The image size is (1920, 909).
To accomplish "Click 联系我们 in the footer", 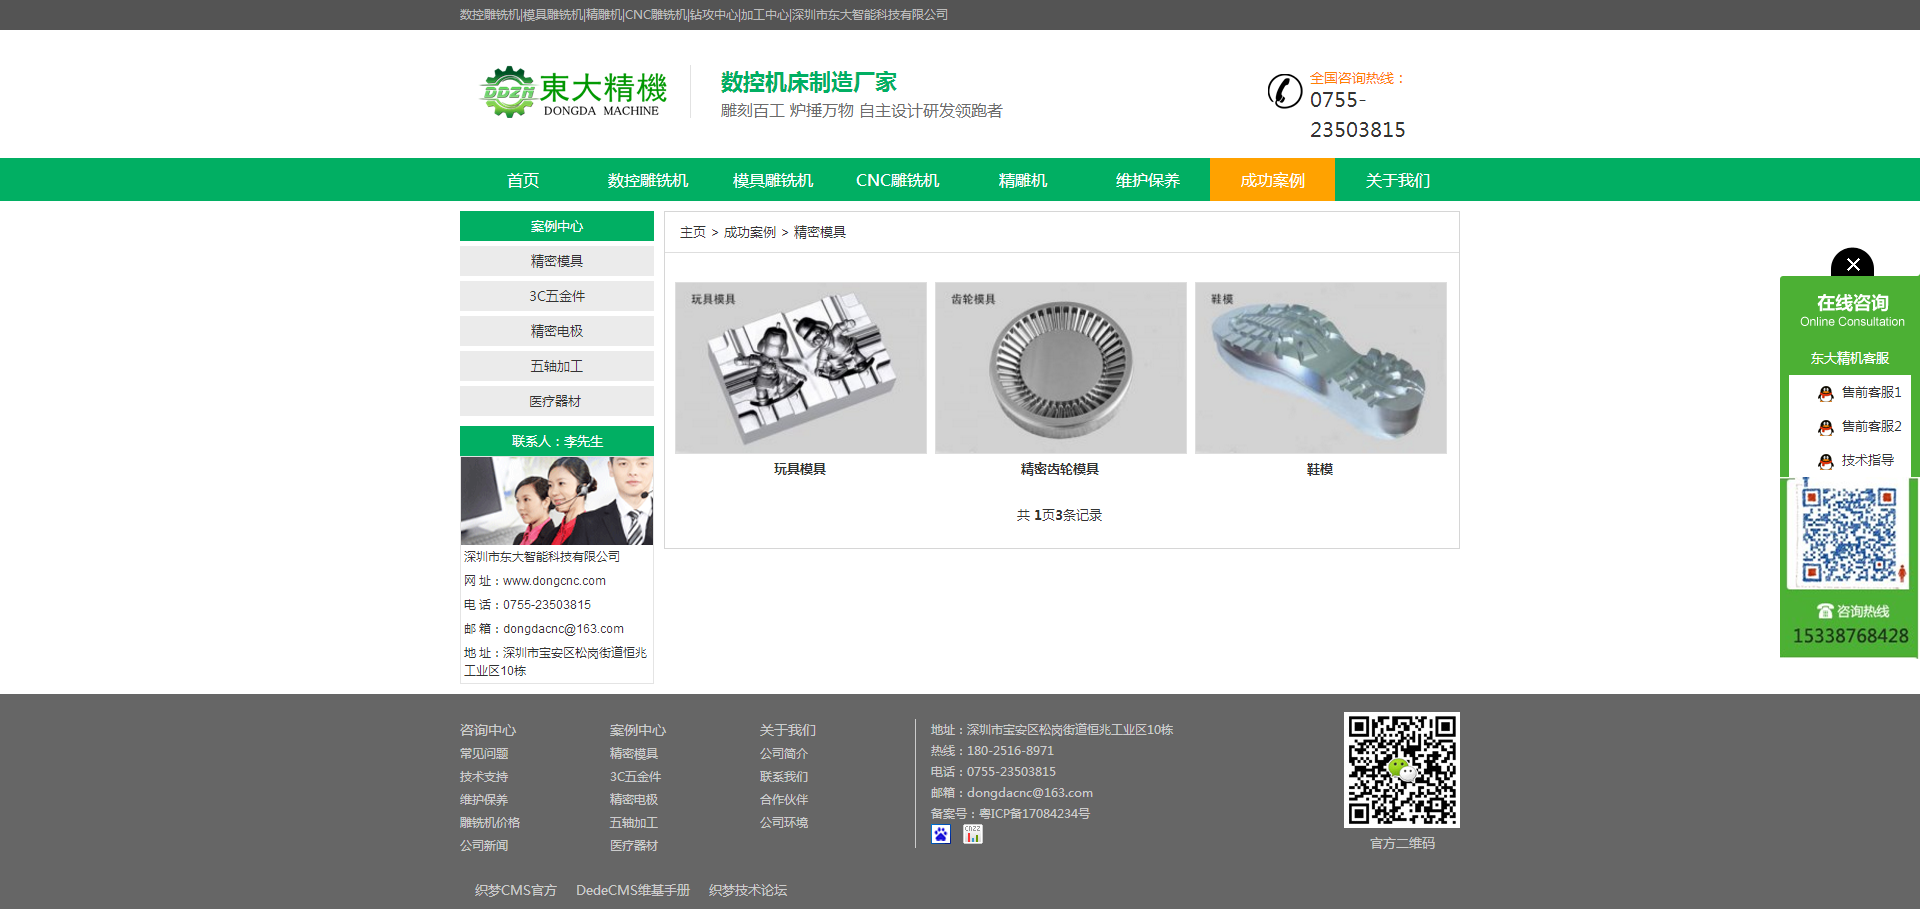I will point(784,776).
